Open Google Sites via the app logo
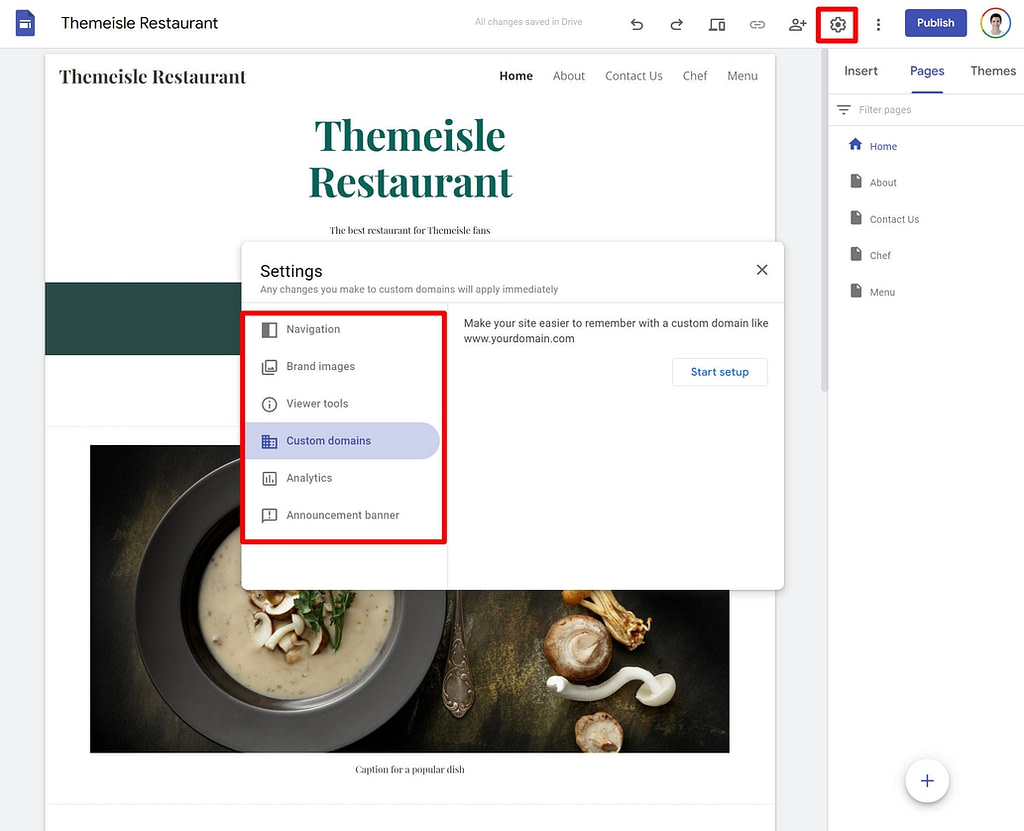Viewport: 1024px width, 831px height. [25, 22]
